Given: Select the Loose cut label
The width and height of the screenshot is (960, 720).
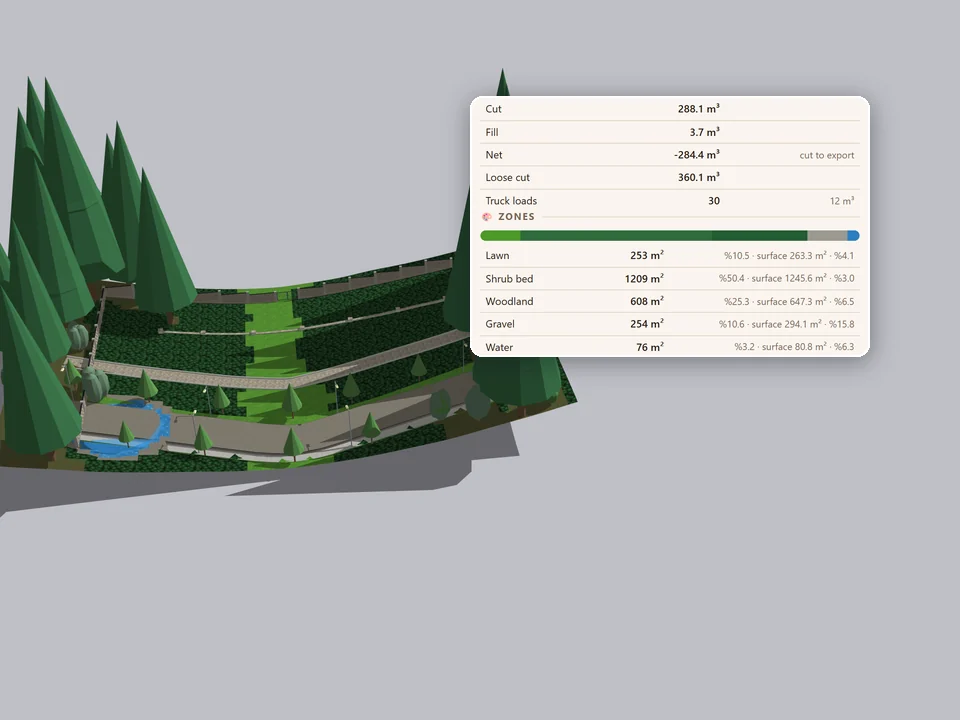Looking at the screenshot, I should tap(508, 178).
